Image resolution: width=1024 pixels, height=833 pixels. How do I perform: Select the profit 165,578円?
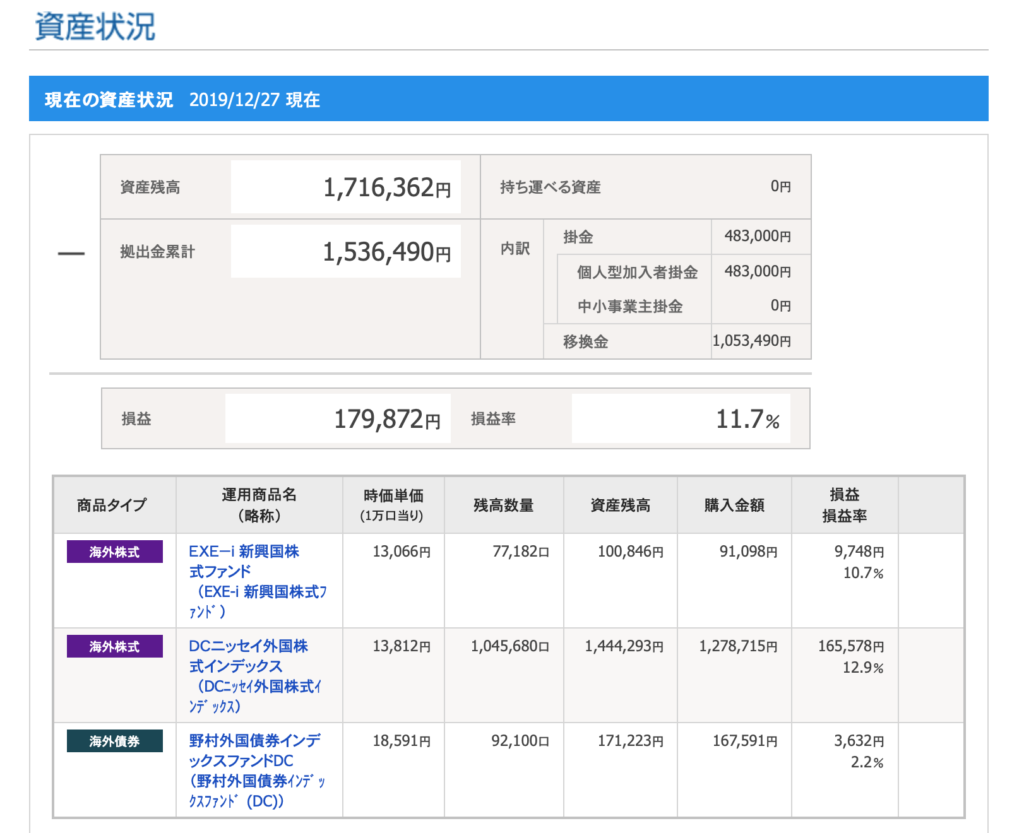(852, 647)
